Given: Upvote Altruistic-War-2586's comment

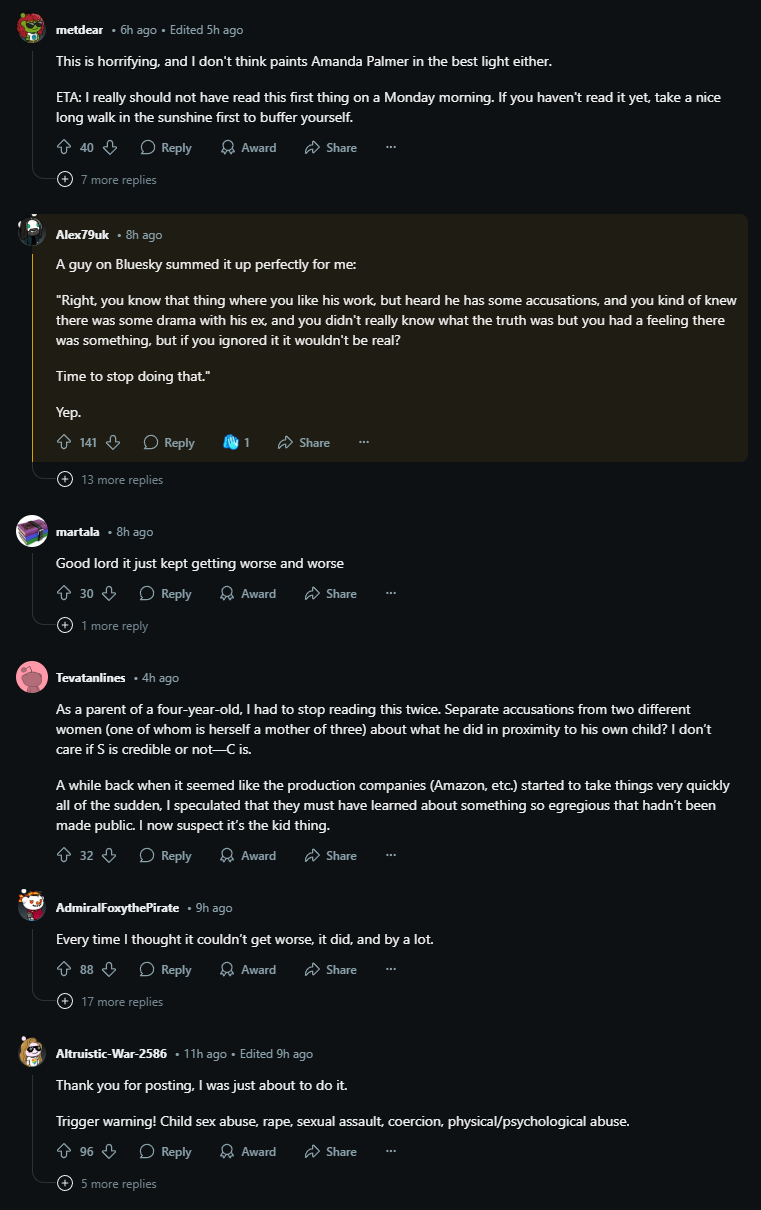Looking at the screenshot, I should coord(65,1151).
